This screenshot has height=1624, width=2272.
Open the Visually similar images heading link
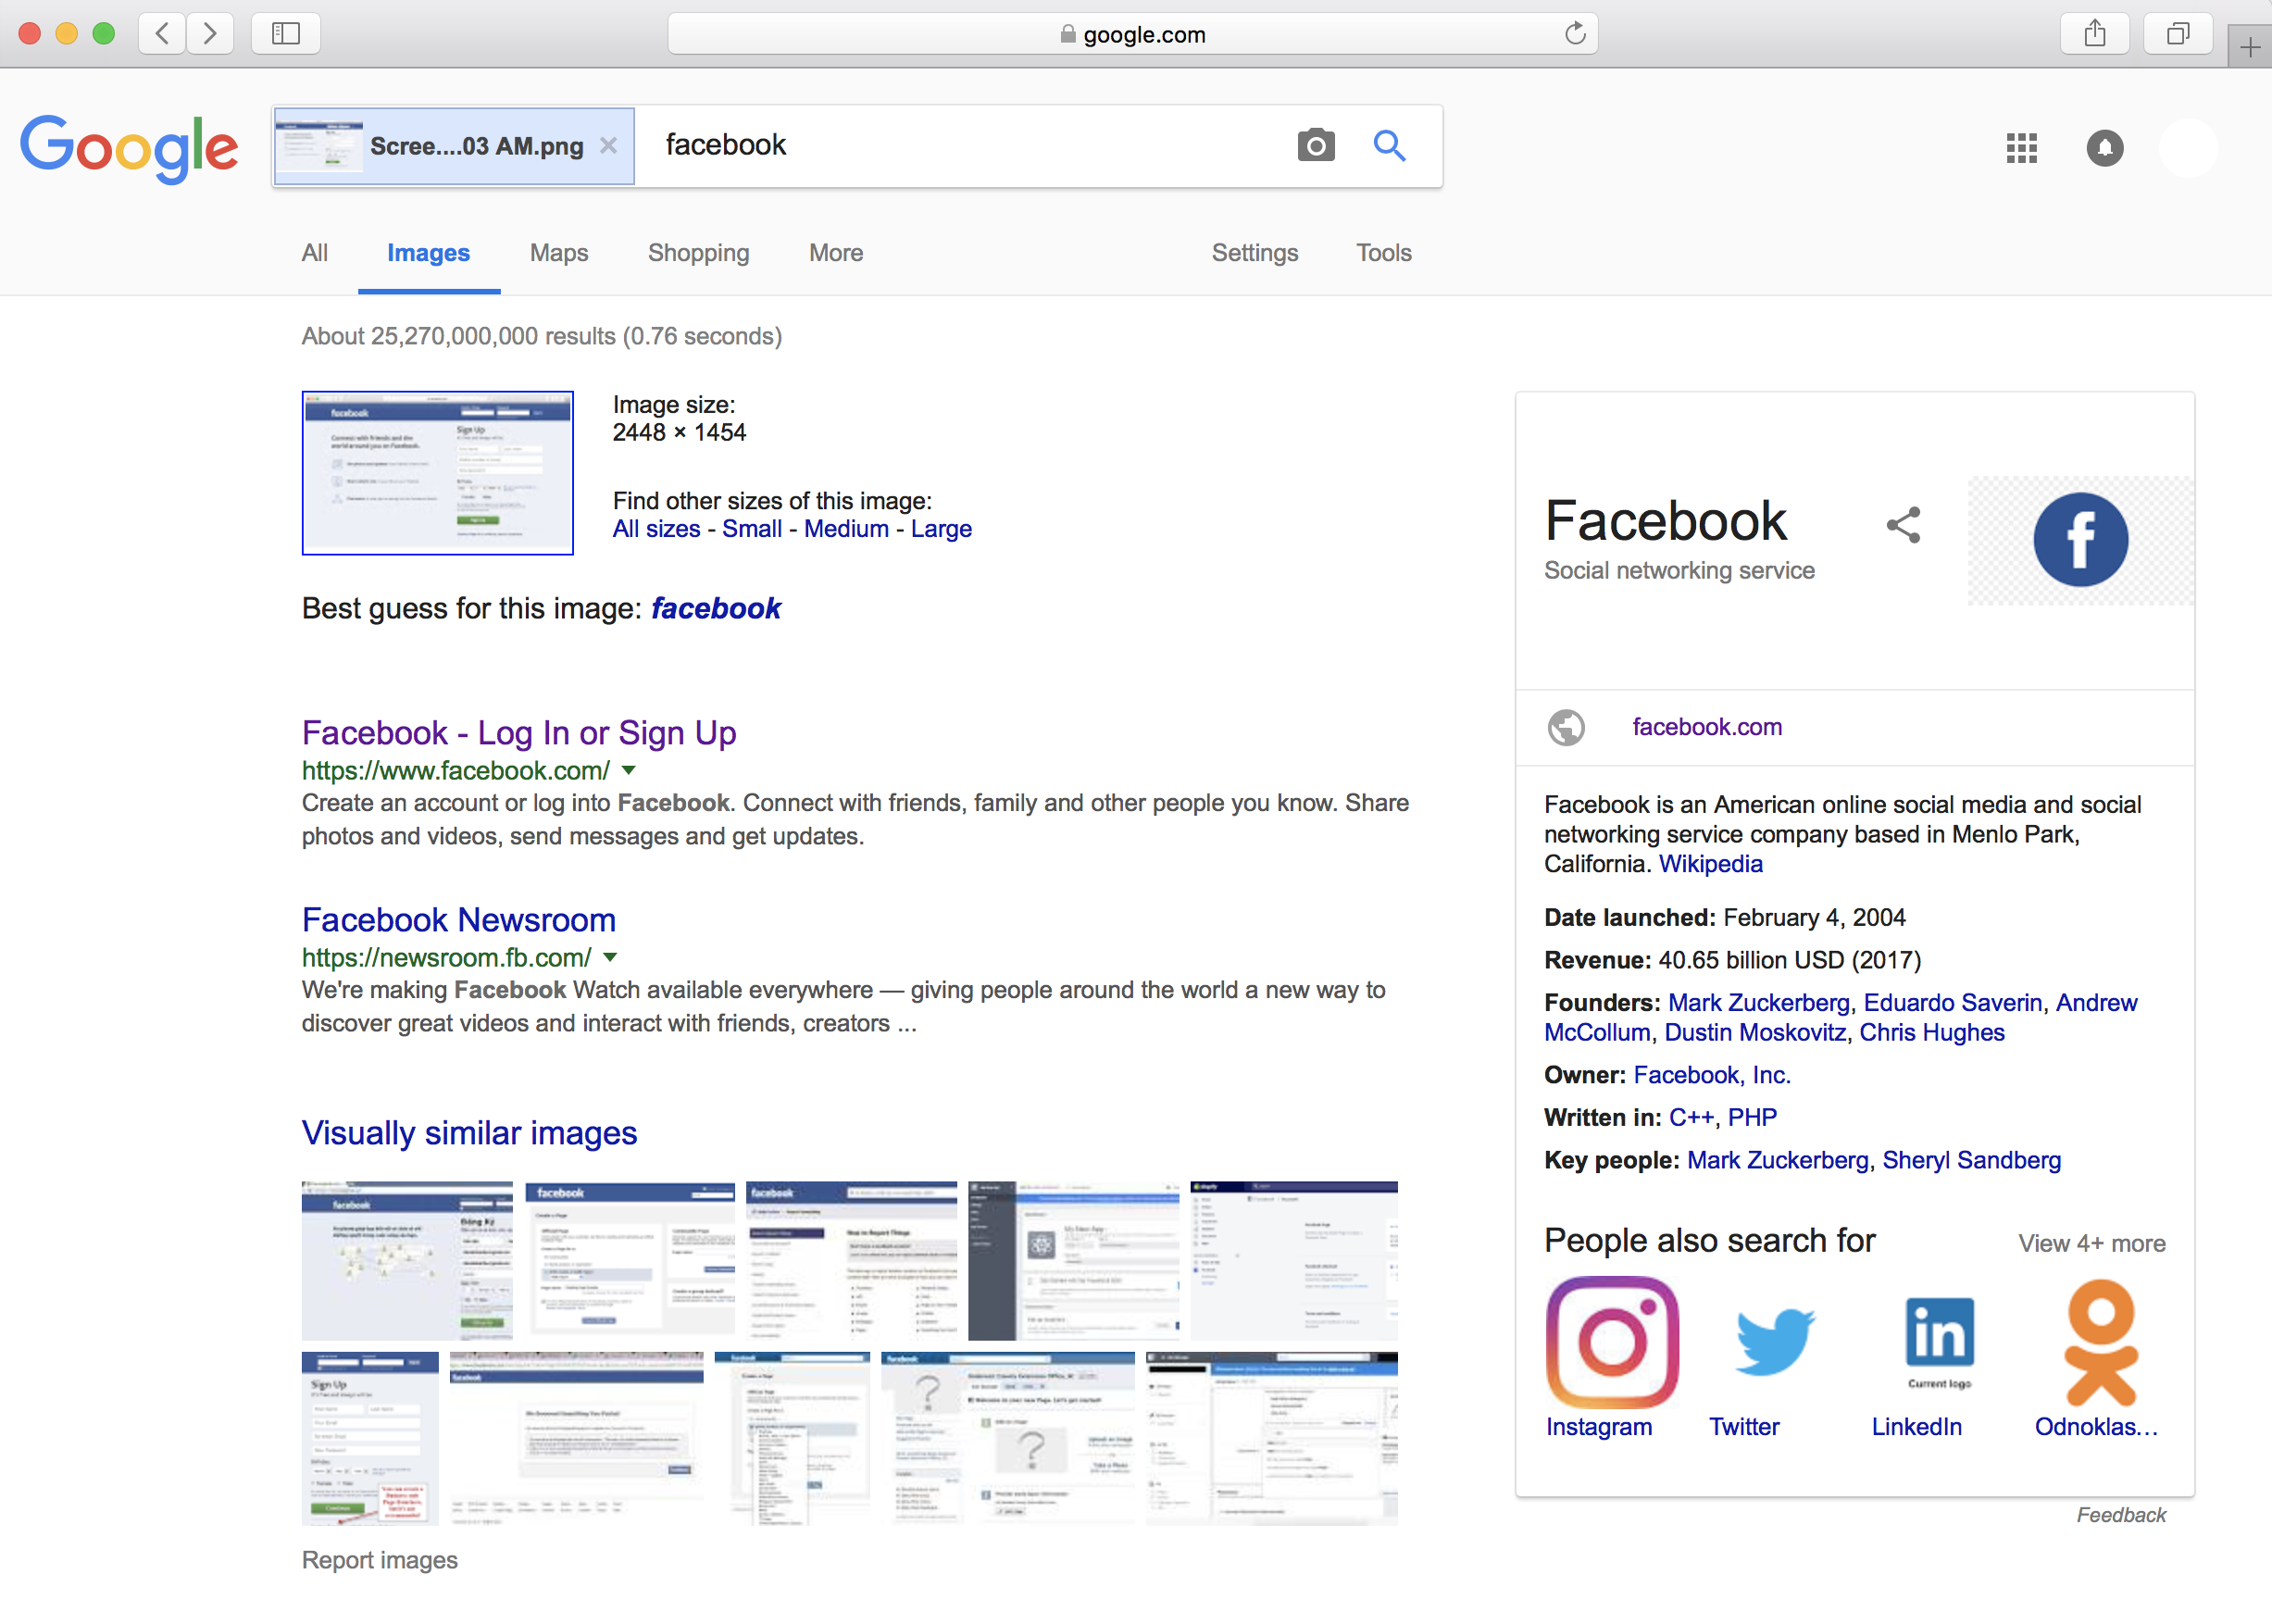(x=469, y=1133)
